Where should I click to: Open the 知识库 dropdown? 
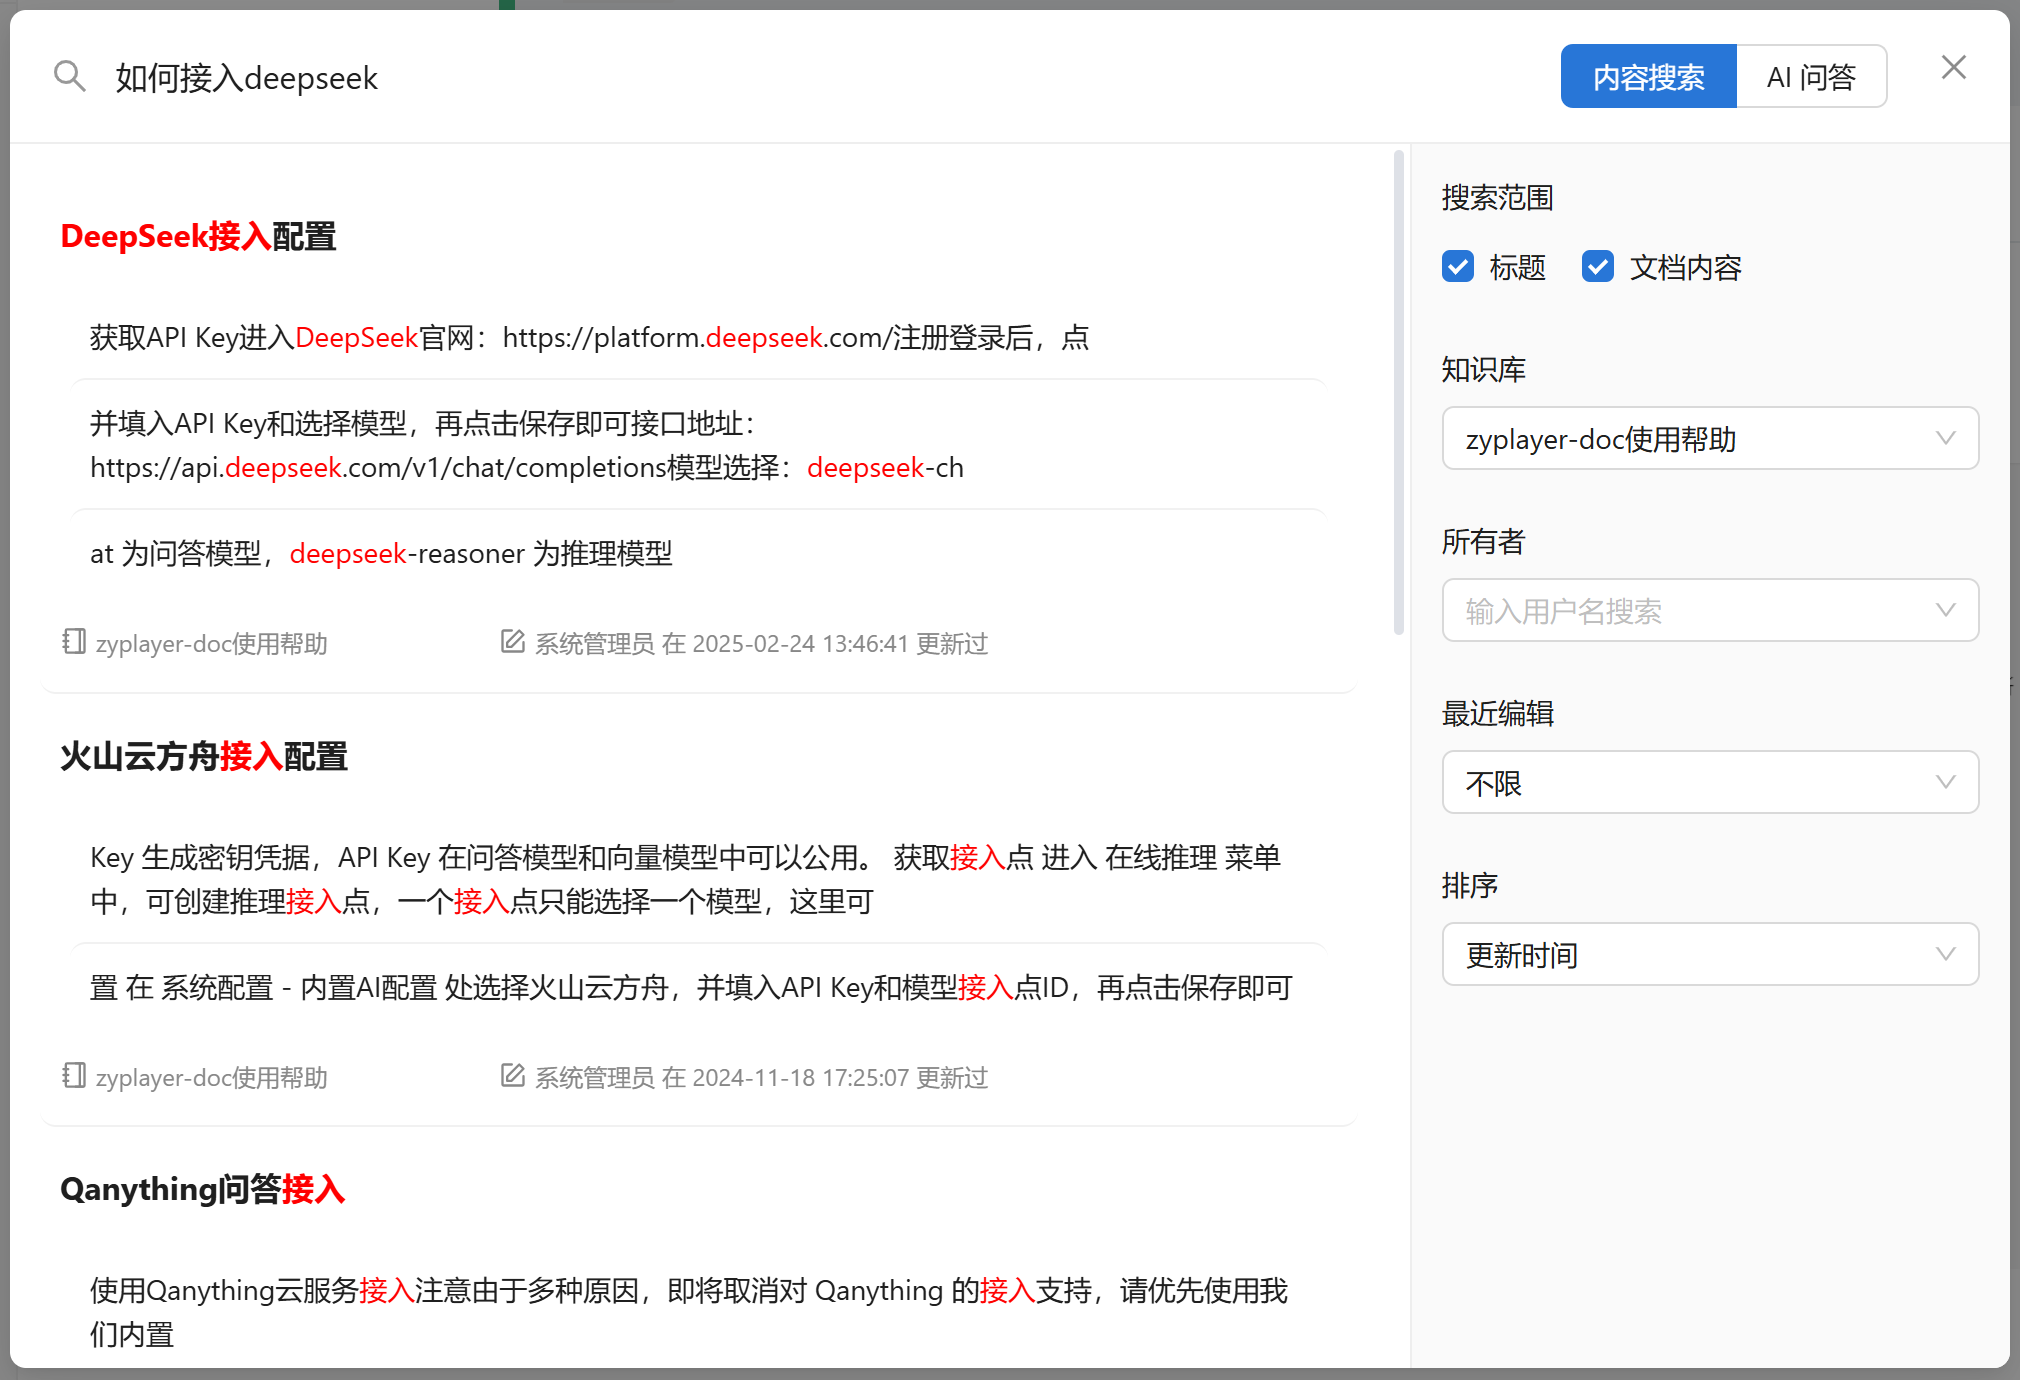tap(1710, 438)
